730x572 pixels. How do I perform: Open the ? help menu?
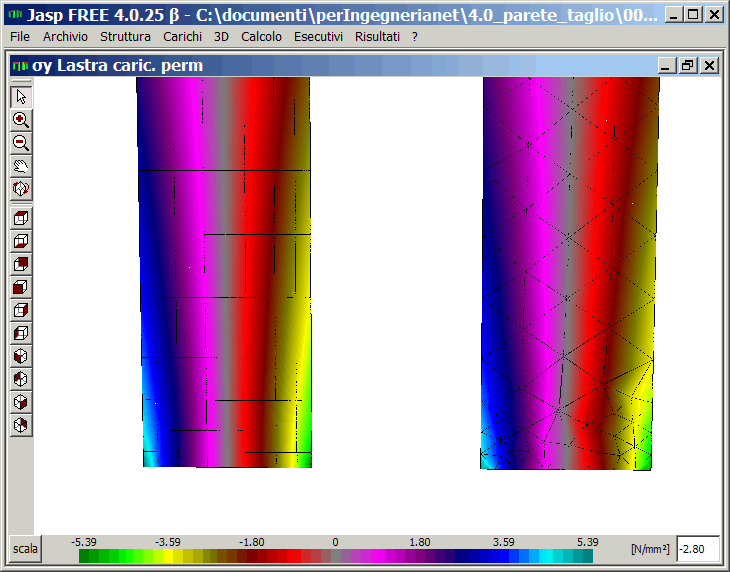pyautogui.click(x=415, y=37)
